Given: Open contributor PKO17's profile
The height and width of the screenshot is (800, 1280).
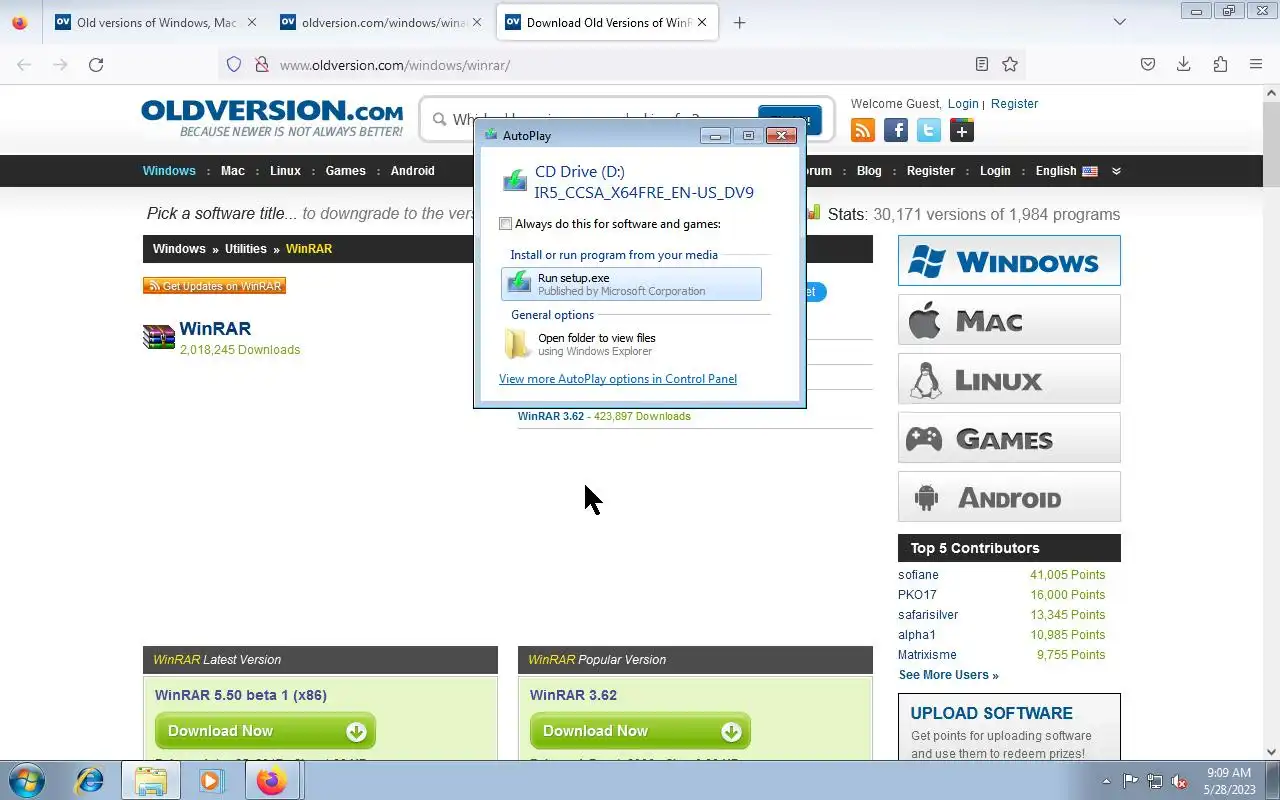Looking at the screenshot, I should [917, 595].
